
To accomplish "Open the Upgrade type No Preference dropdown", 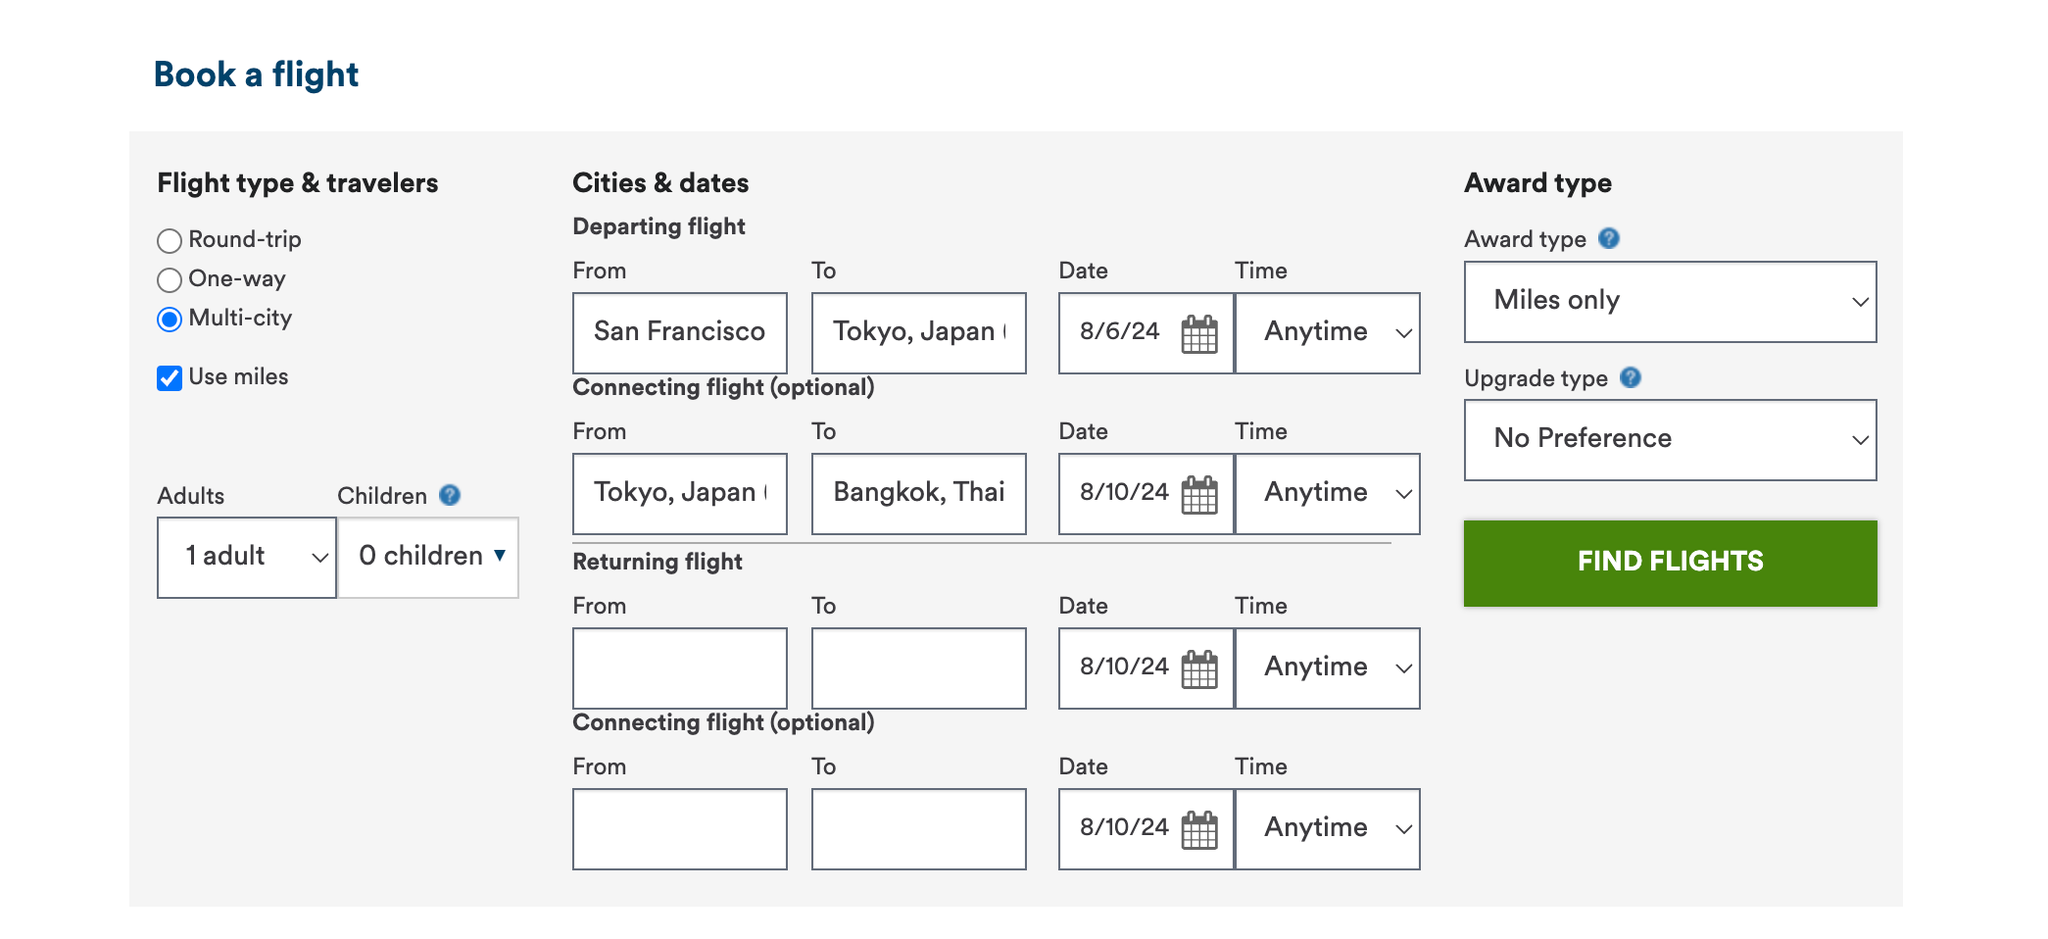I will (x=1669, y=439).
